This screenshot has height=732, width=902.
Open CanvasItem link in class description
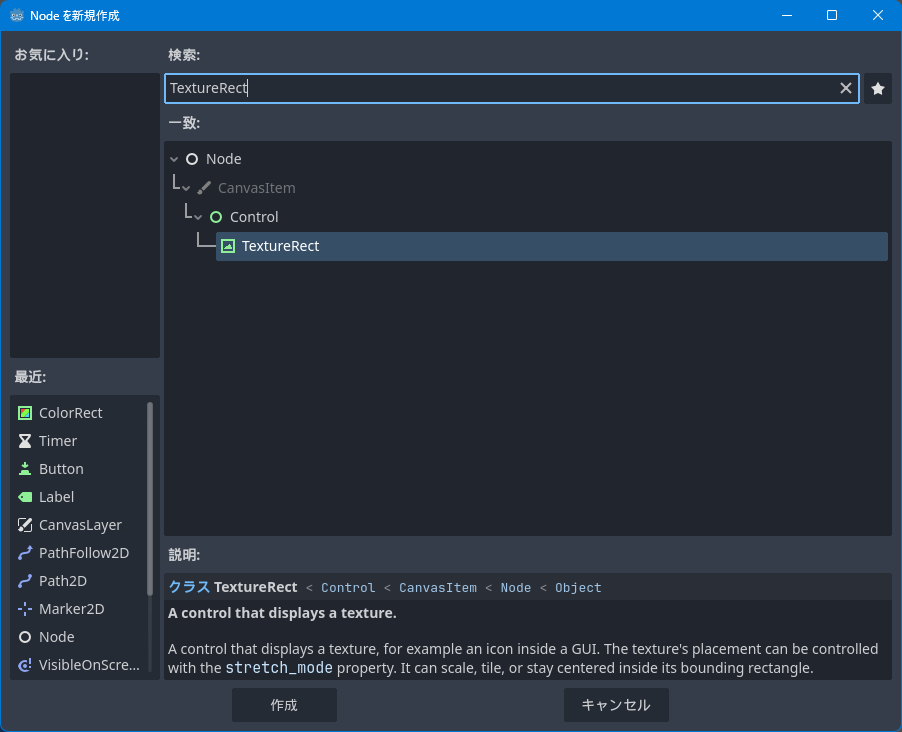point(438,588)
